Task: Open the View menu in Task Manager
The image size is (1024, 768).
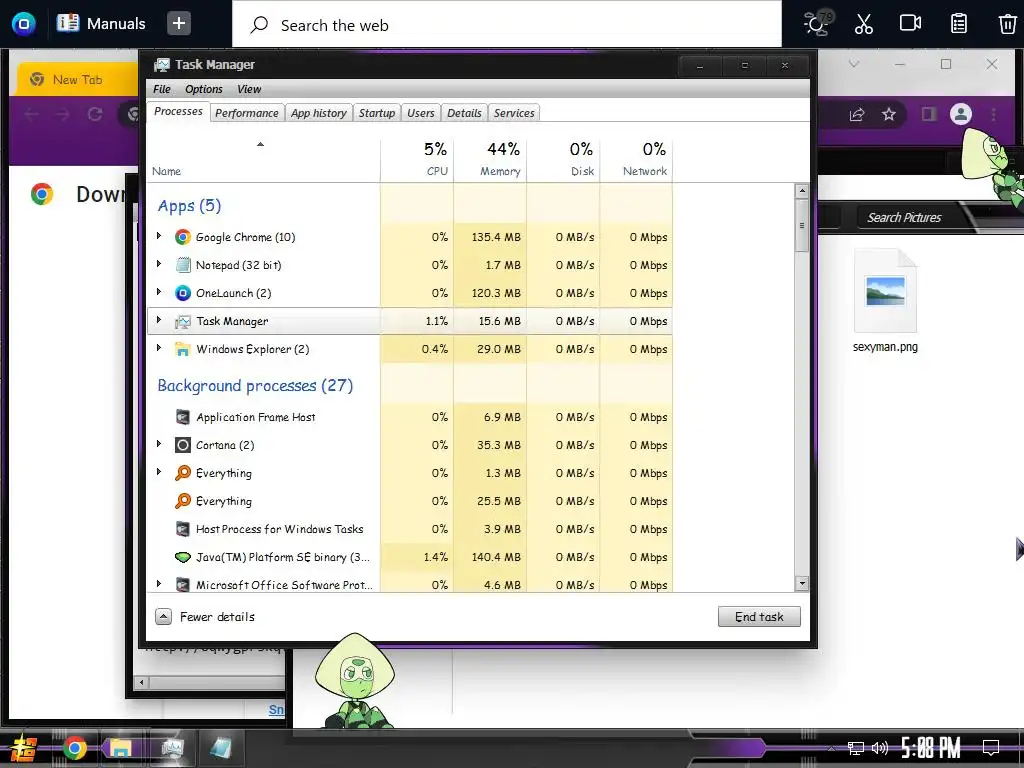Action: [x=249, y=89]
